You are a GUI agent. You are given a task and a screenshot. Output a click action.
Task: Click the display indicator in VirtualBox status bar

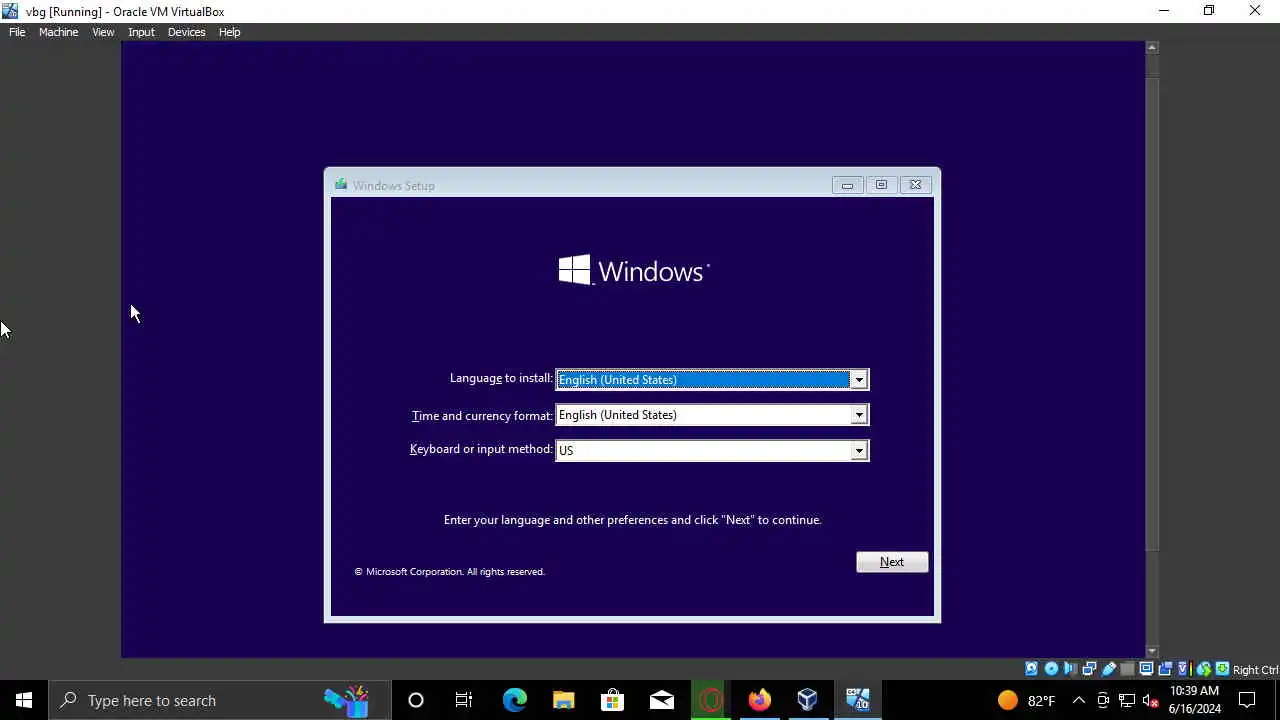1147,669
